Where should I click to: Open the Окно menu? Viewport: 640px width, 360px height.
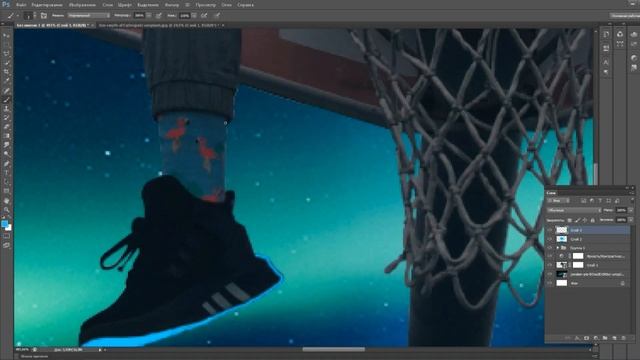pos(226,5)
